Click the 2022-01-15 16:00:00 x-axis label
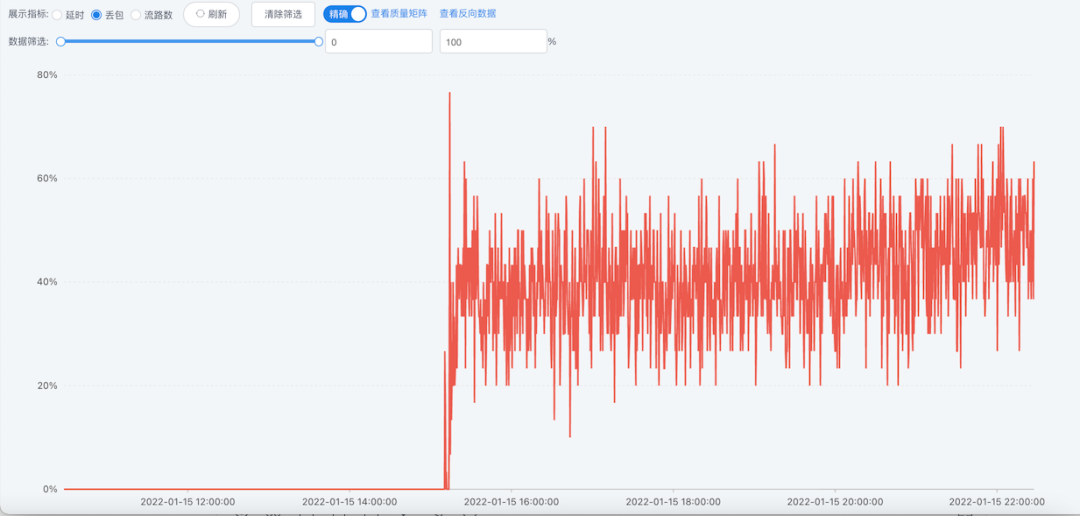1080x516 pixels. point(511,502)
